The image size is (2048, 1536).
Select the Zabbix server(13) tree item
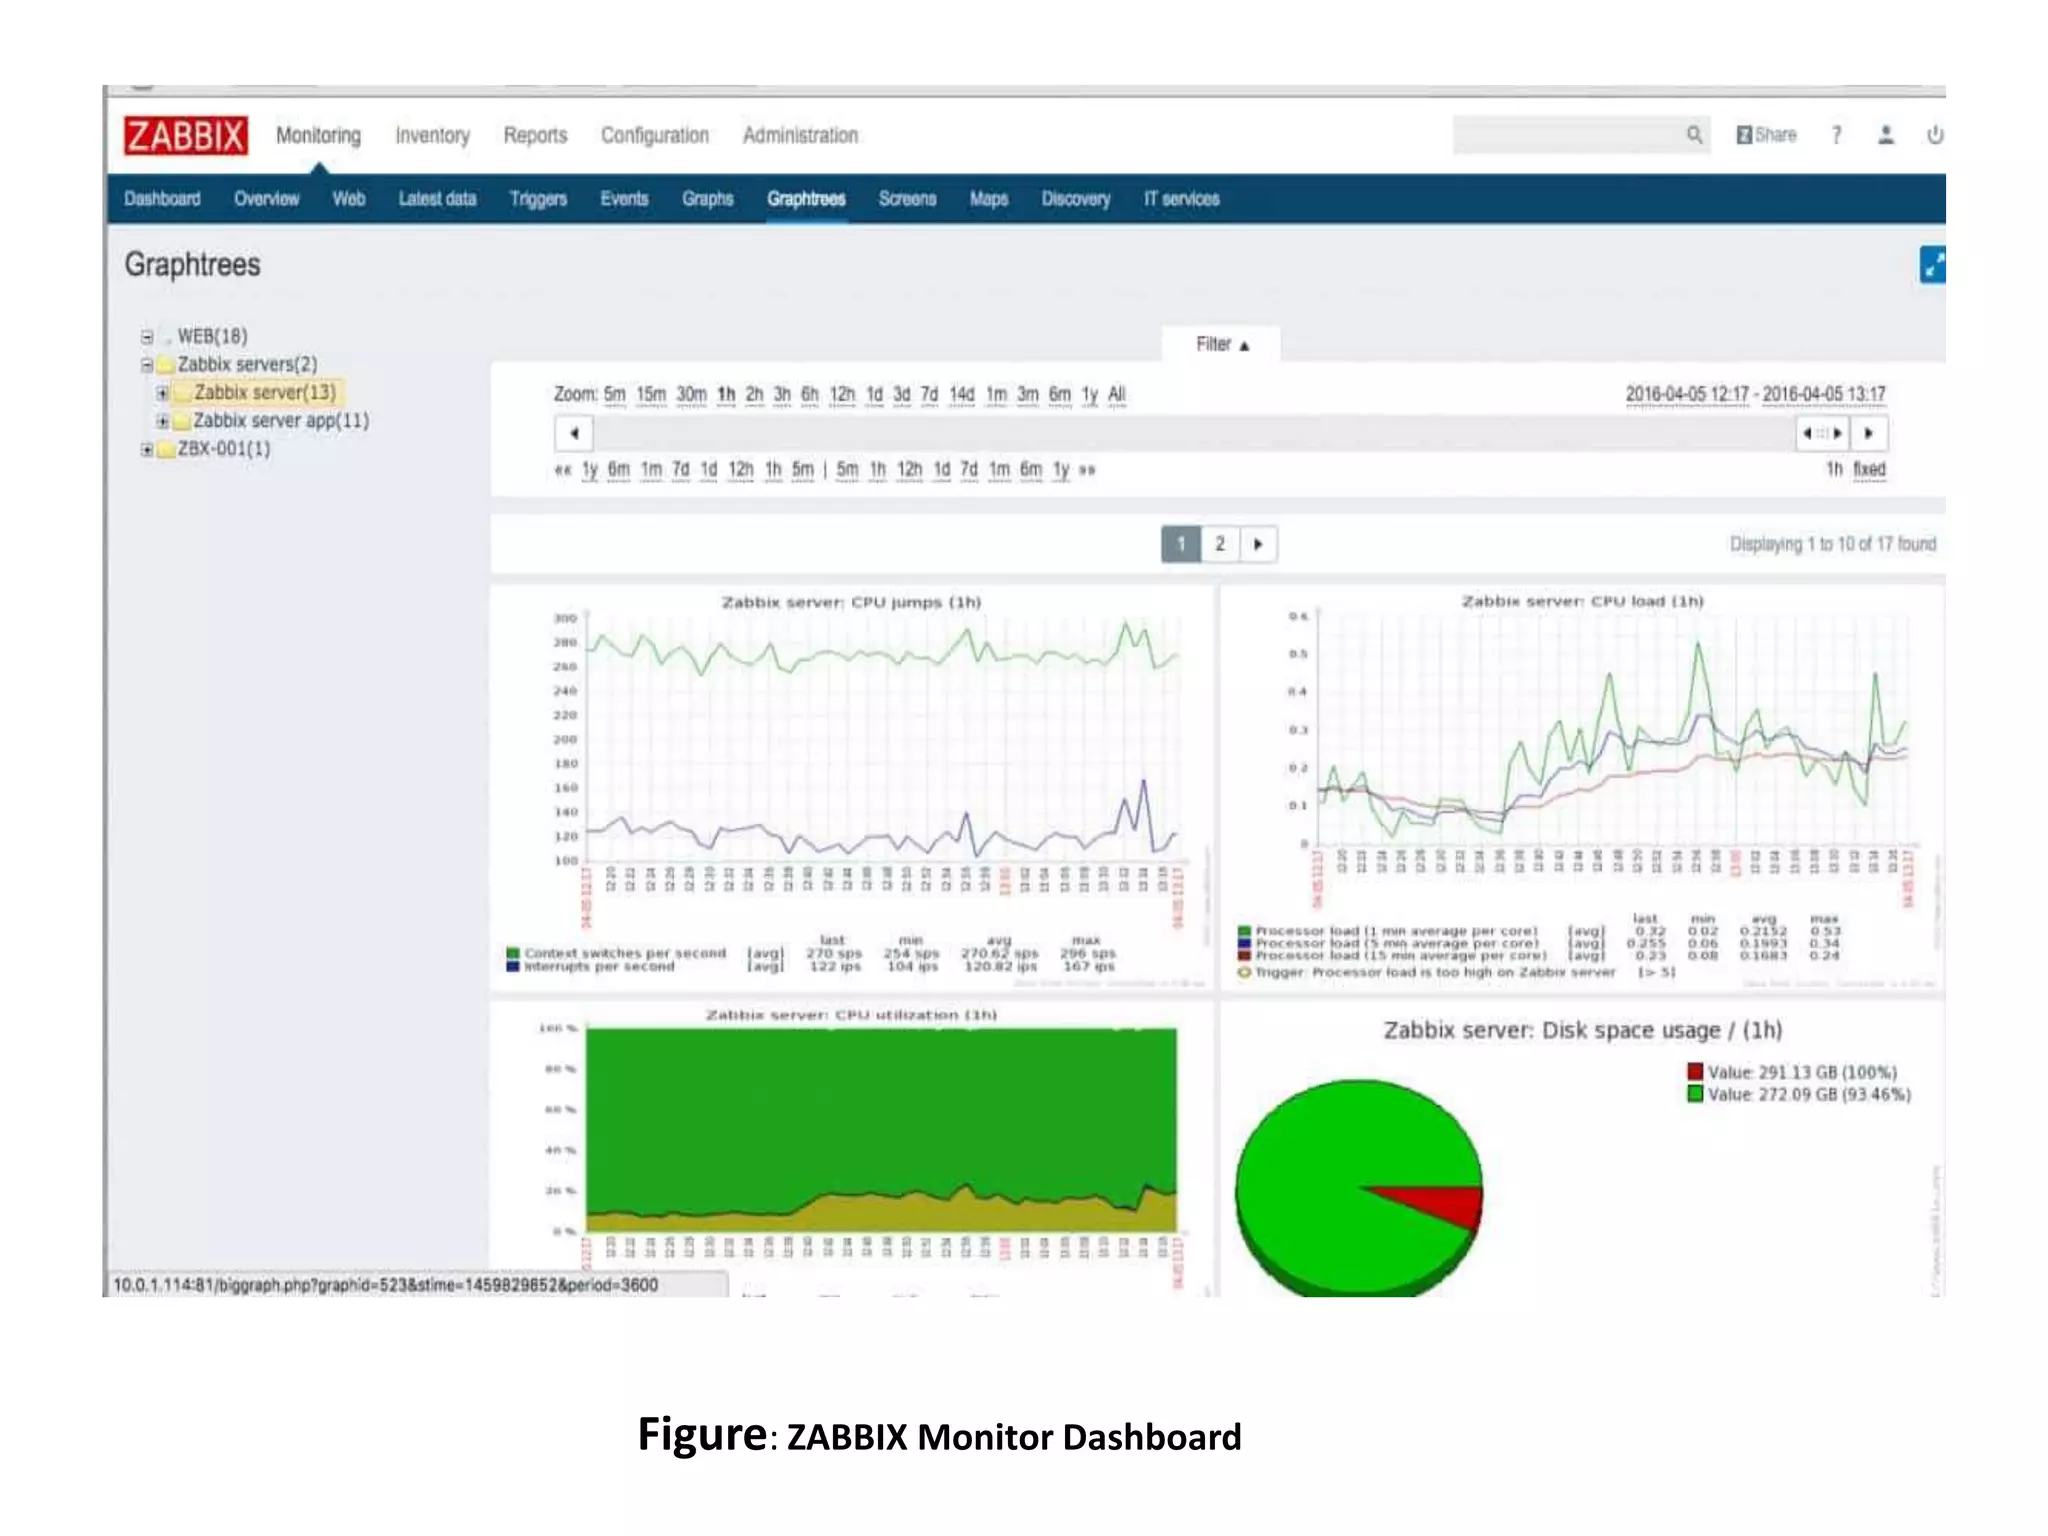[x=265, y=393]
